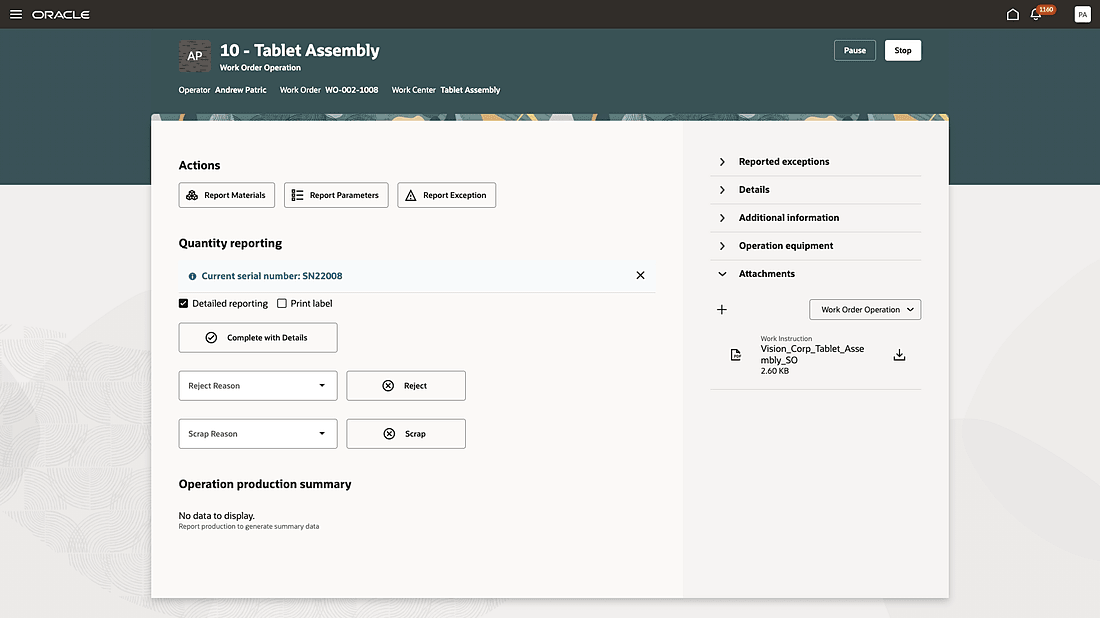The image size is (1100, 618).
Task: Click operator name Andrew Patric
Action: coord(241,90)
